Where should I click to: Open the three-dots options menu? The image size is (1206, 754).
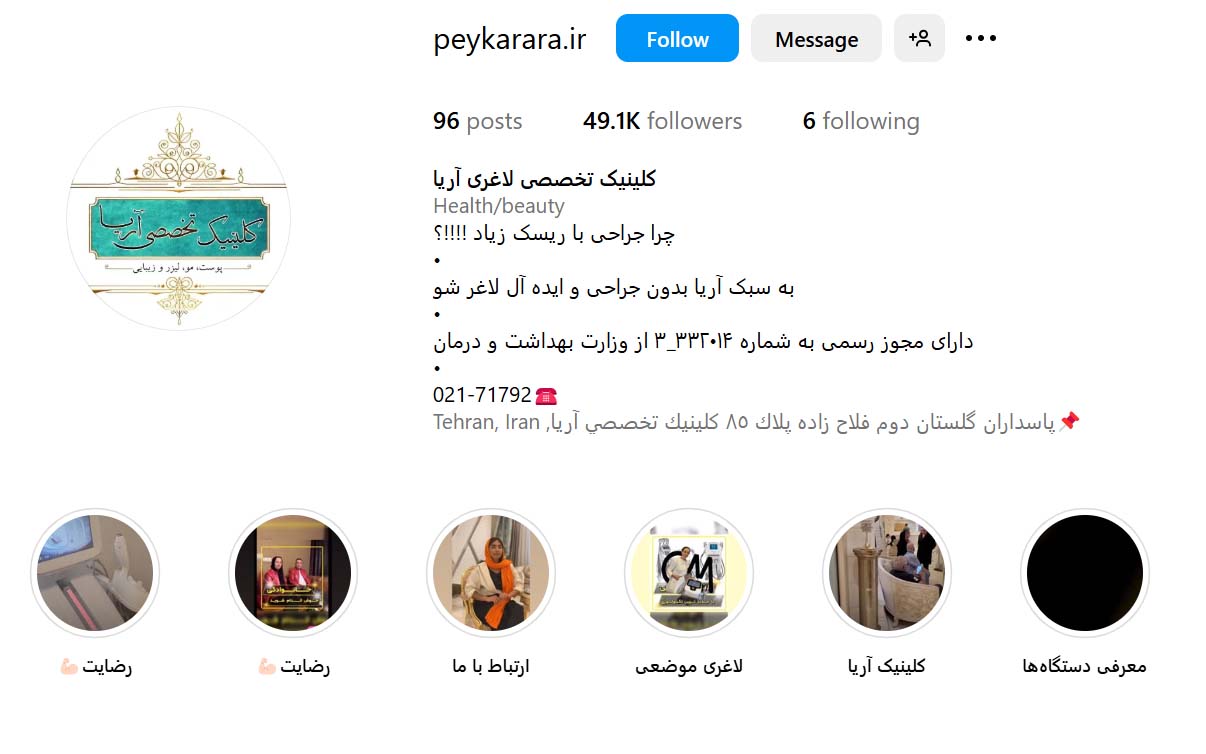point(981,39)
